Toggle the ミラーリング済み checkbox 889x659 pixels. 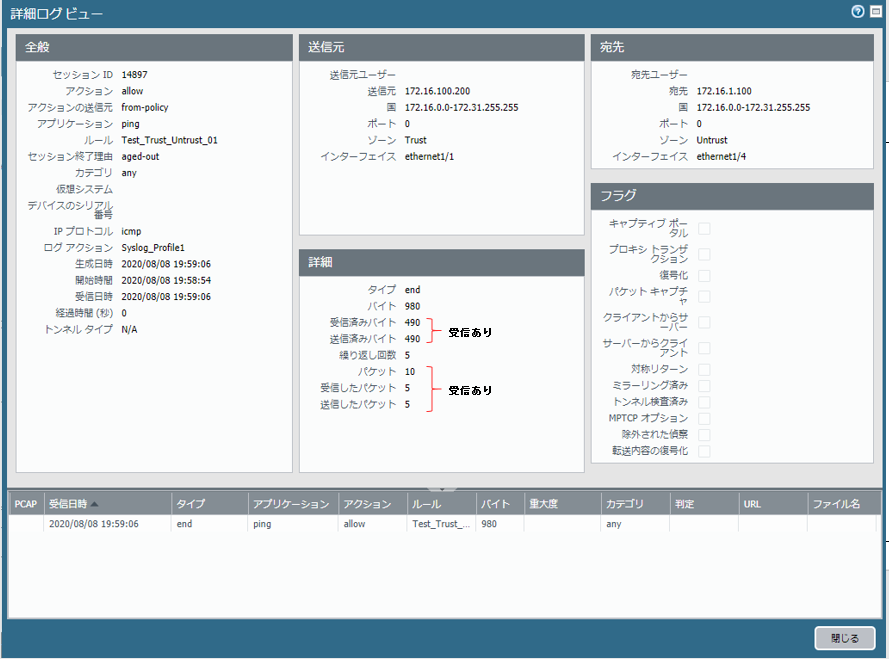704,386
